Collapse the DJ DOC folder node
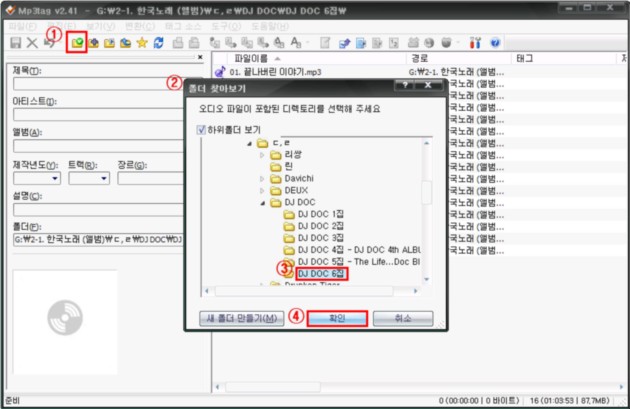630x409 pixels. point(262,203)
